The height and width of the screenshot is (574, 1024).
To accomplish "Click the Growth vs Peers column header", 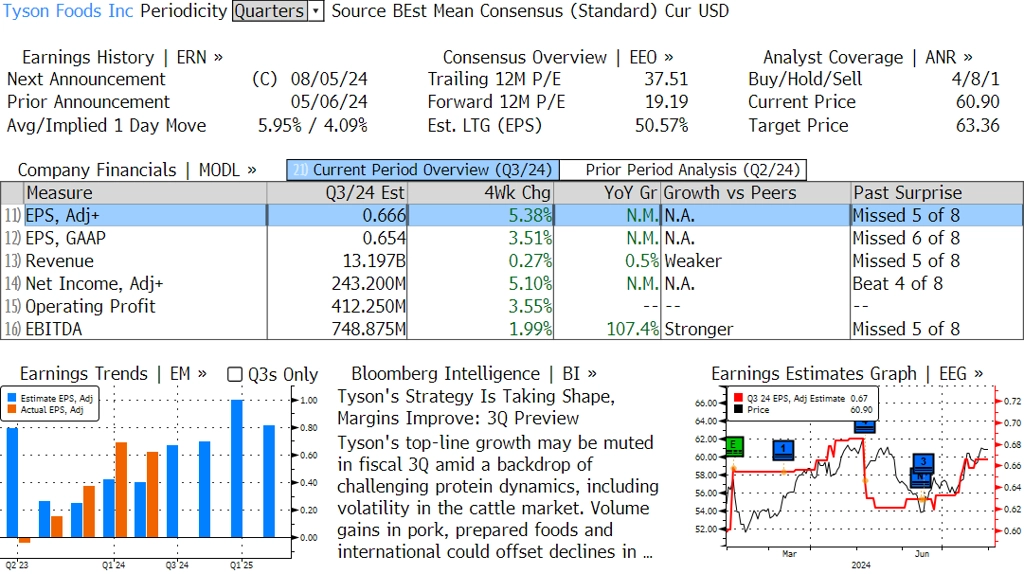I will pyautogui.click(x=756, y=193).
